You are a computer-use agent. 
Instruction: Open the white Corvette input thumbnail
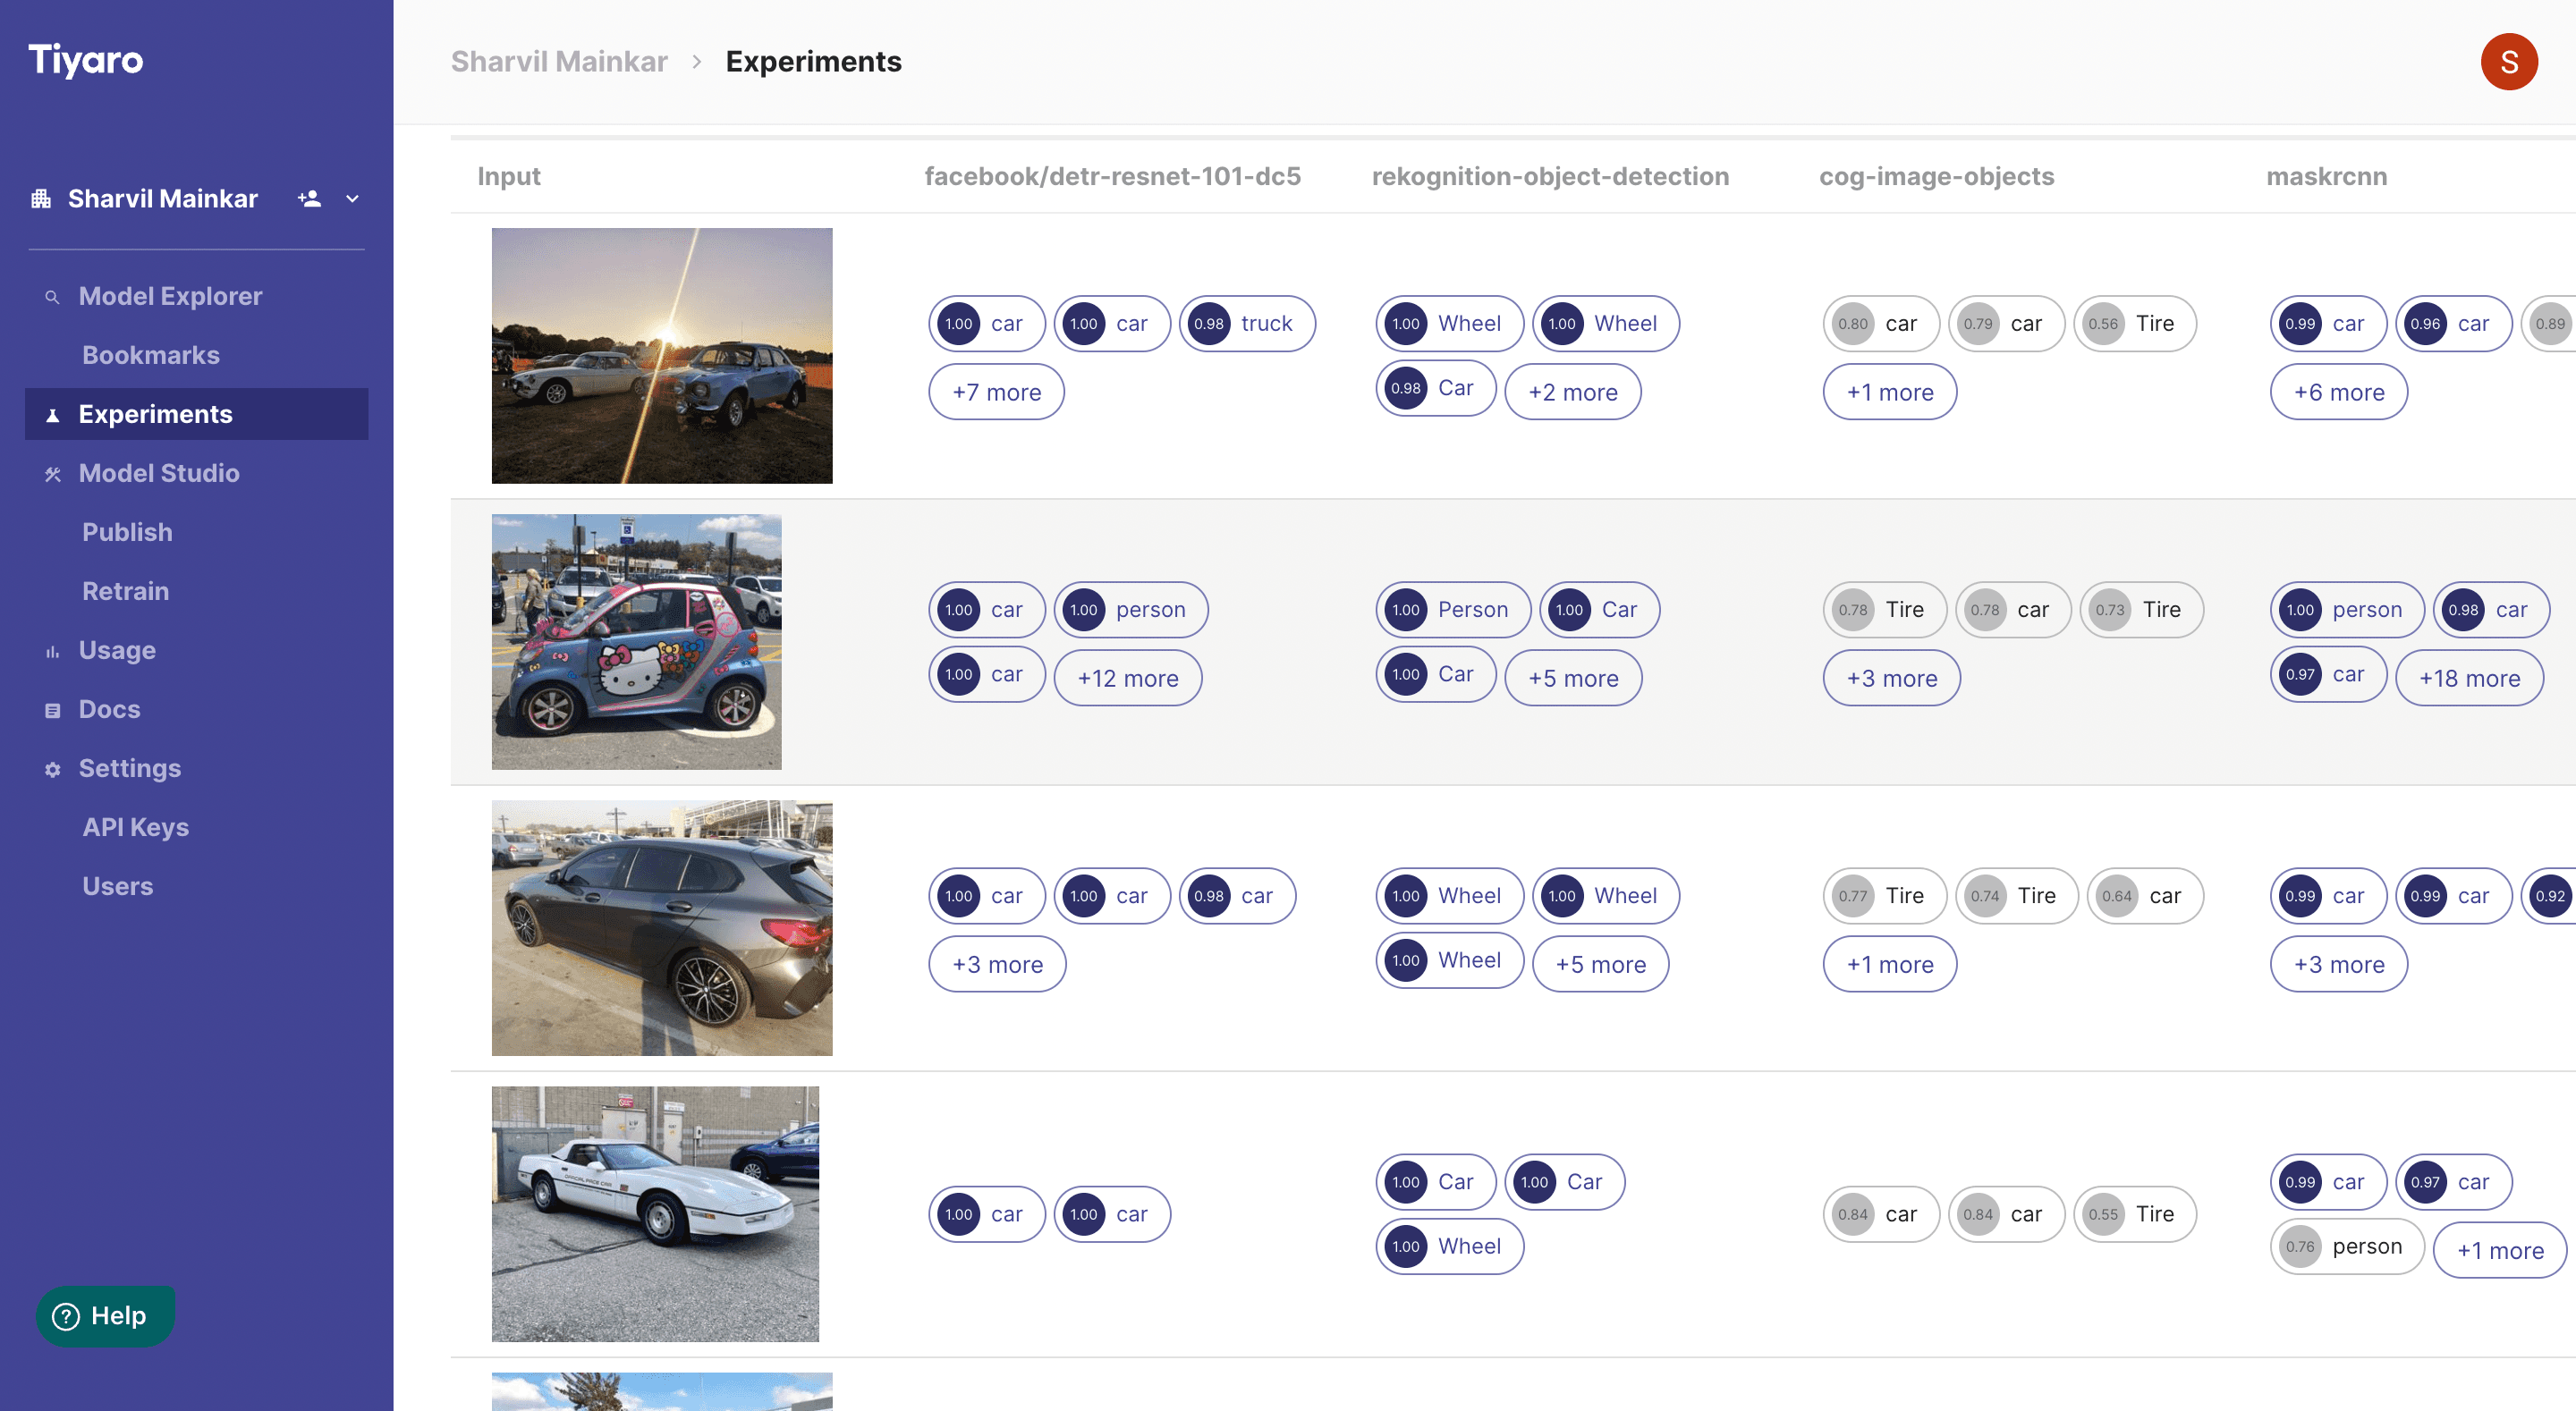pyautogui.click(x=655, y=1214)
